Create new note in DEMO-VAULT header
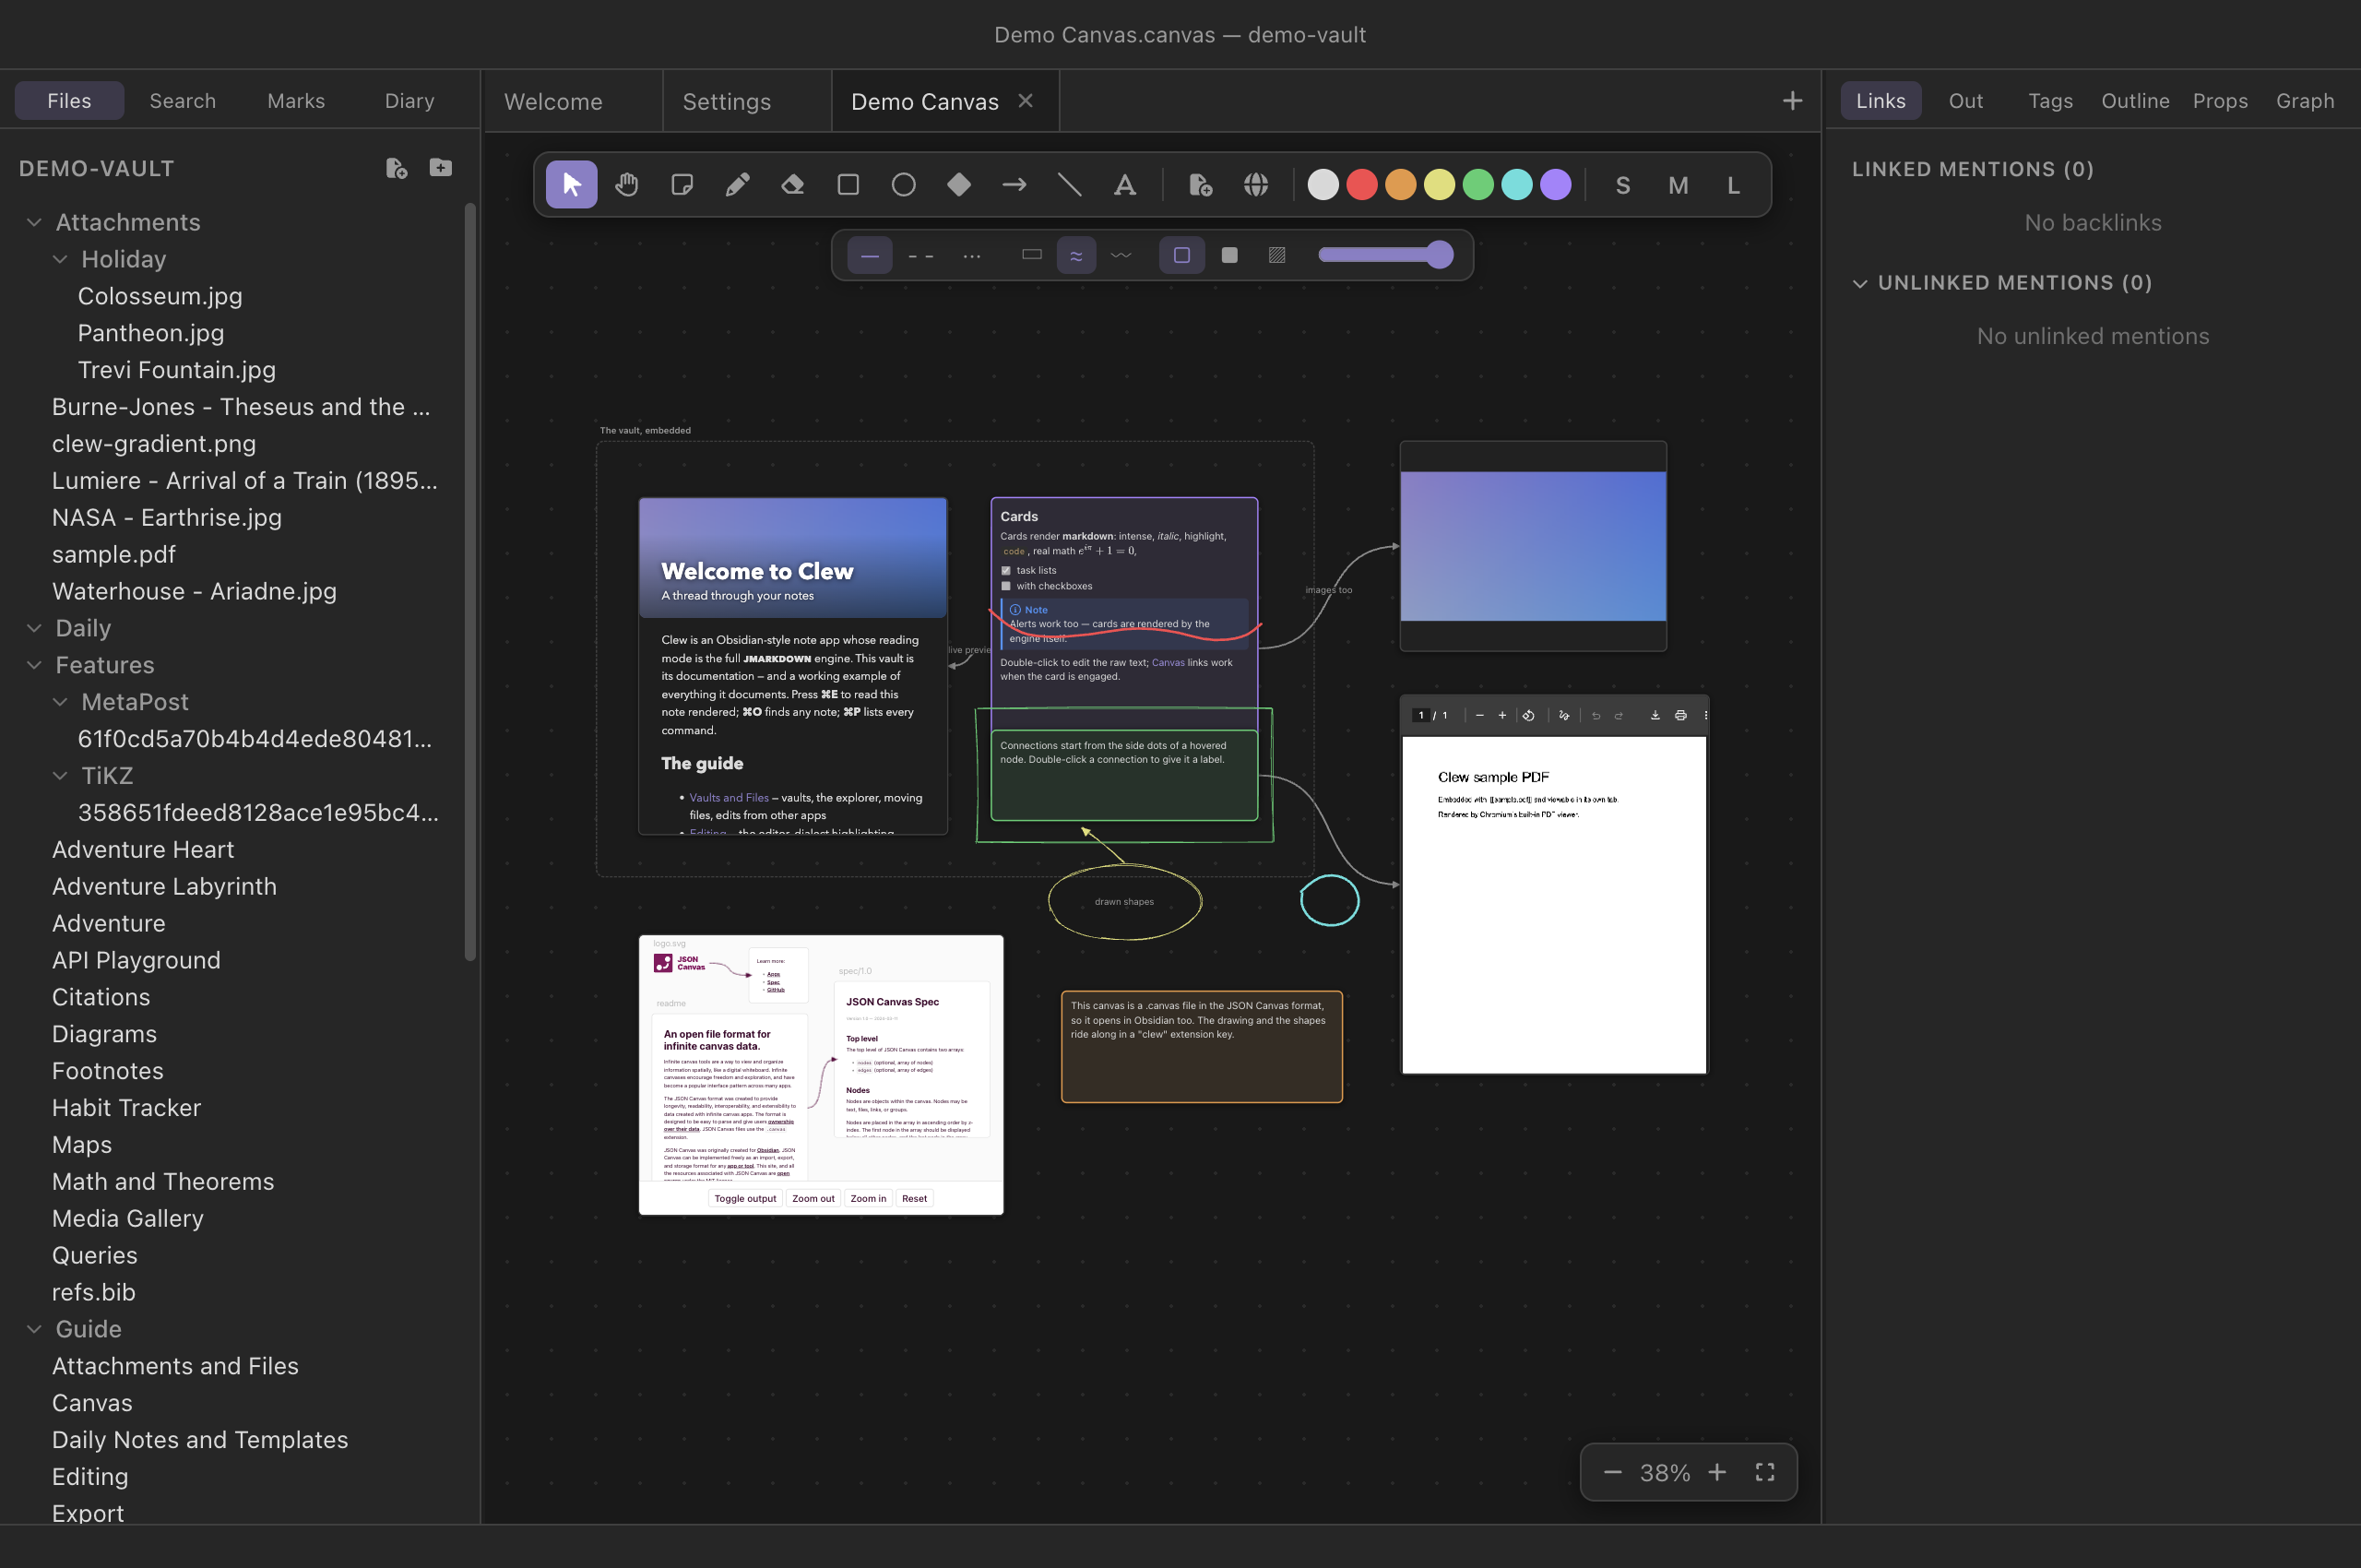This screenshot has width=2361, height=1568. 396,168
